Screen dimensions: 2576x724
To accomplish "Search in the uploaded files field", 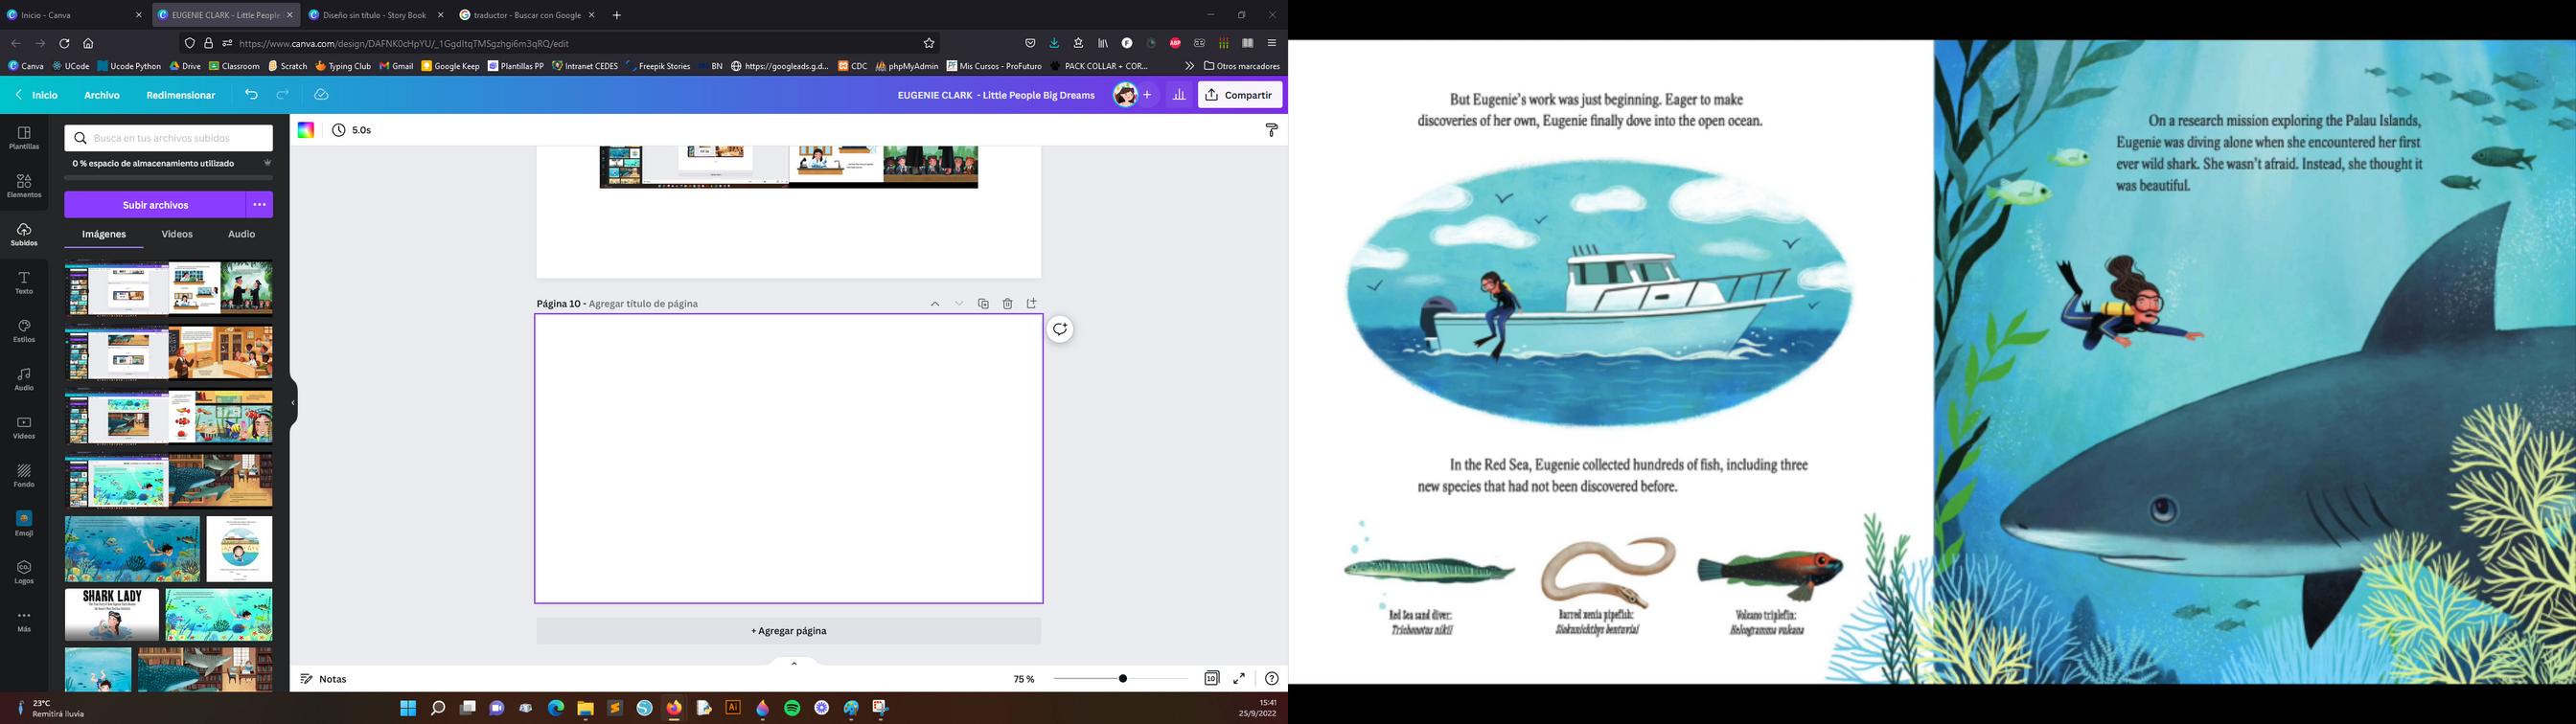I will 169,139.
